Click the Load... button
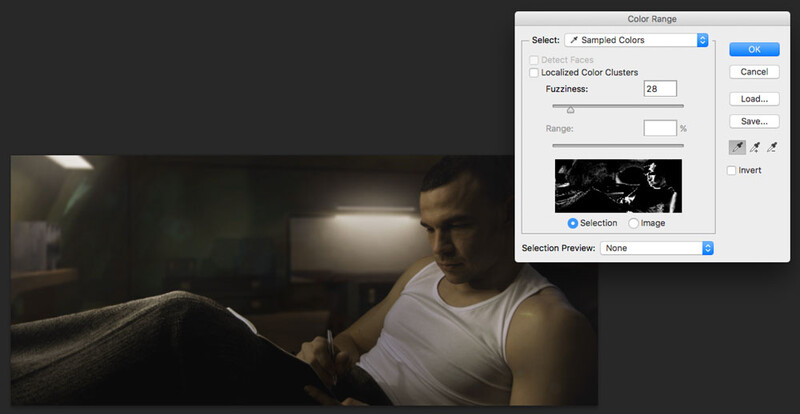 [754, 99]
